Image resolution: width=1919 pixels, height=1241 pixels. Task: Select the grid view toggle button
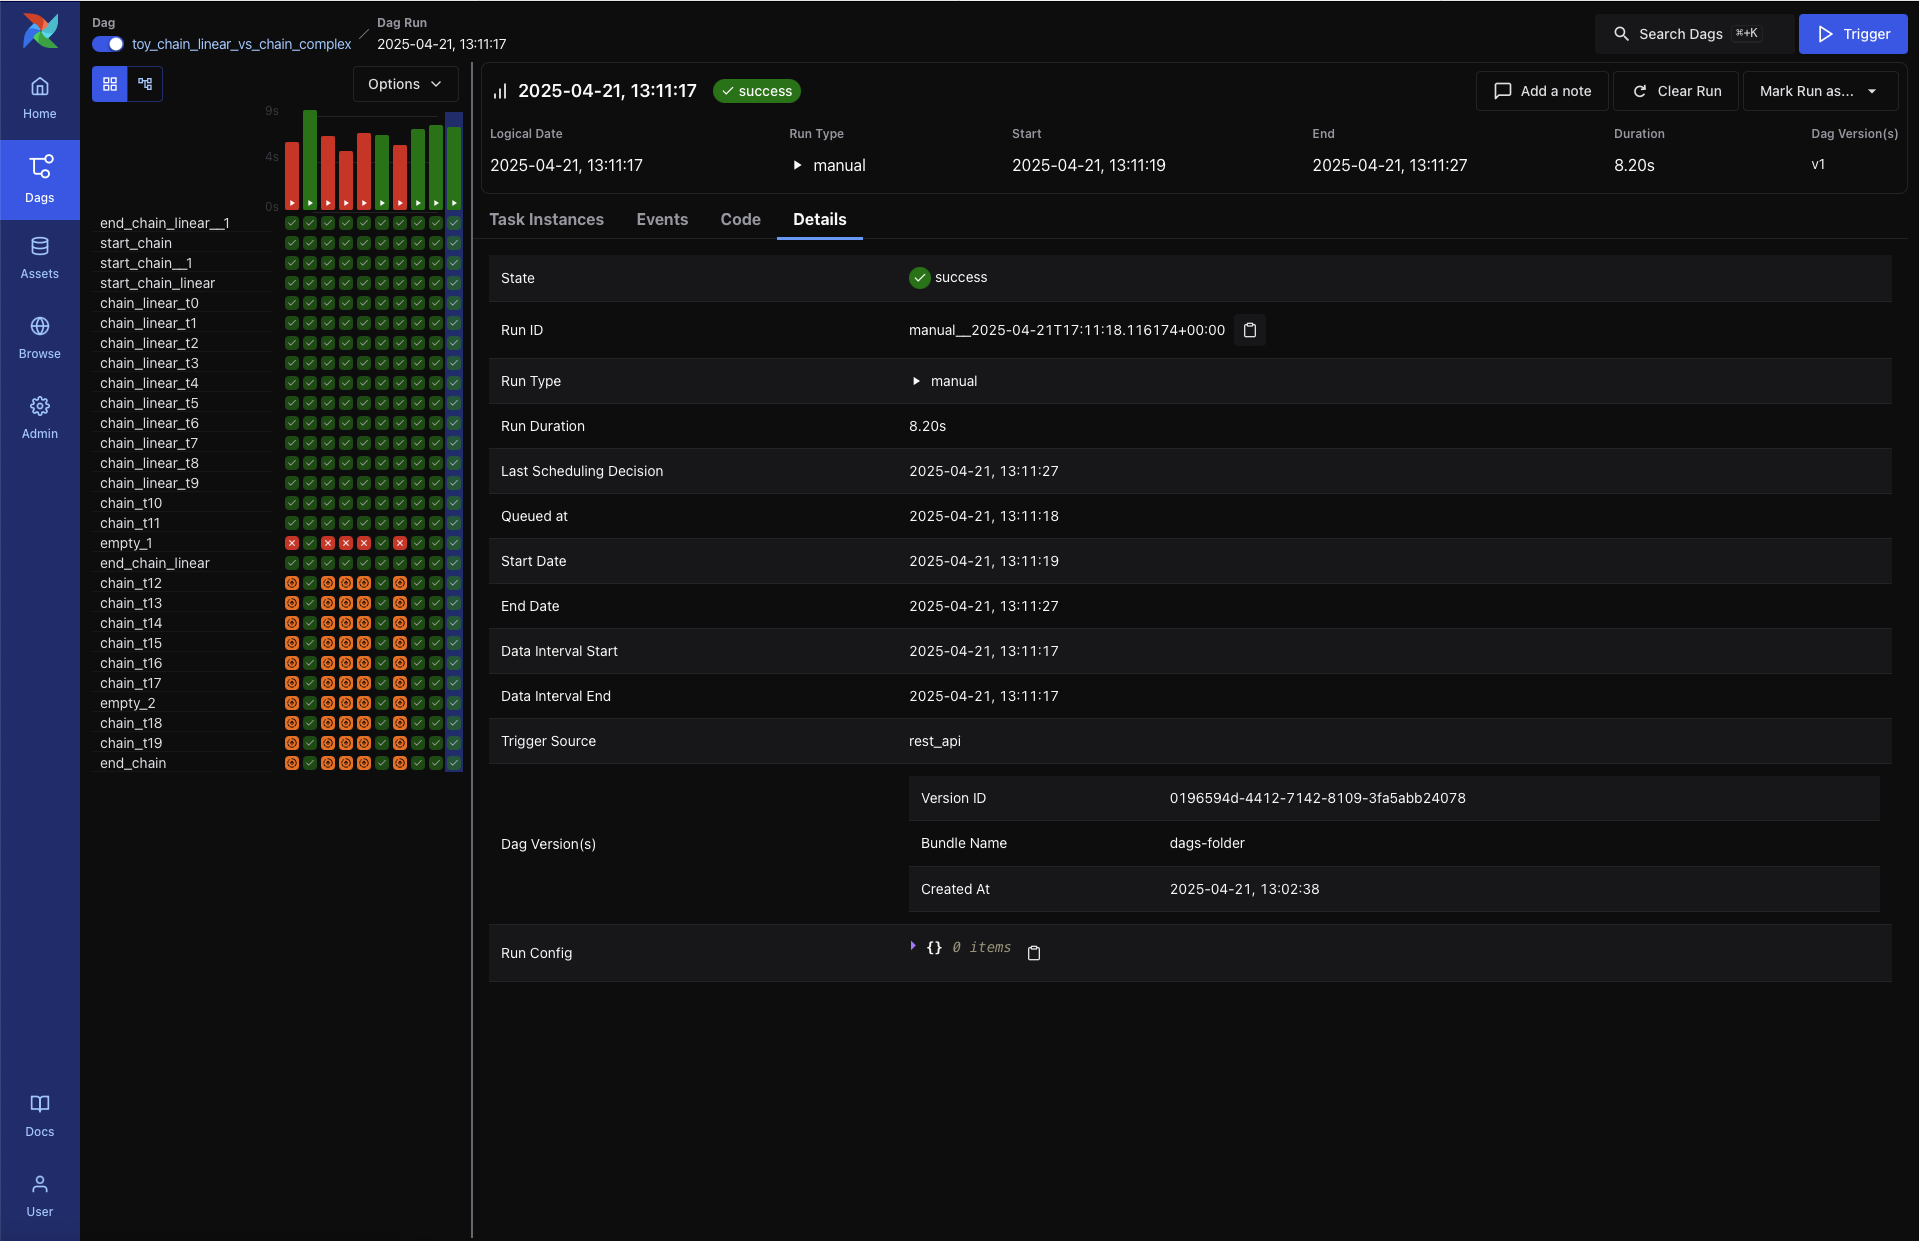coord(110,84)
